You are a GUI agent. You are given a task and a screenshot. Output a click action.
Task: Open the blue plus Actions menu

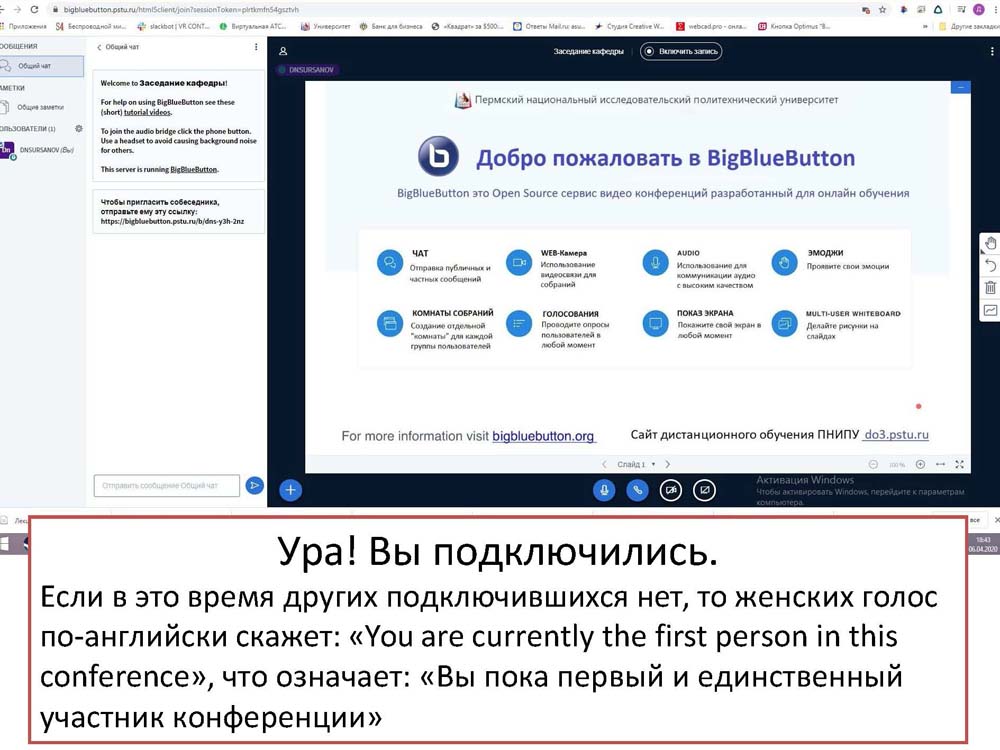(290, 490)
